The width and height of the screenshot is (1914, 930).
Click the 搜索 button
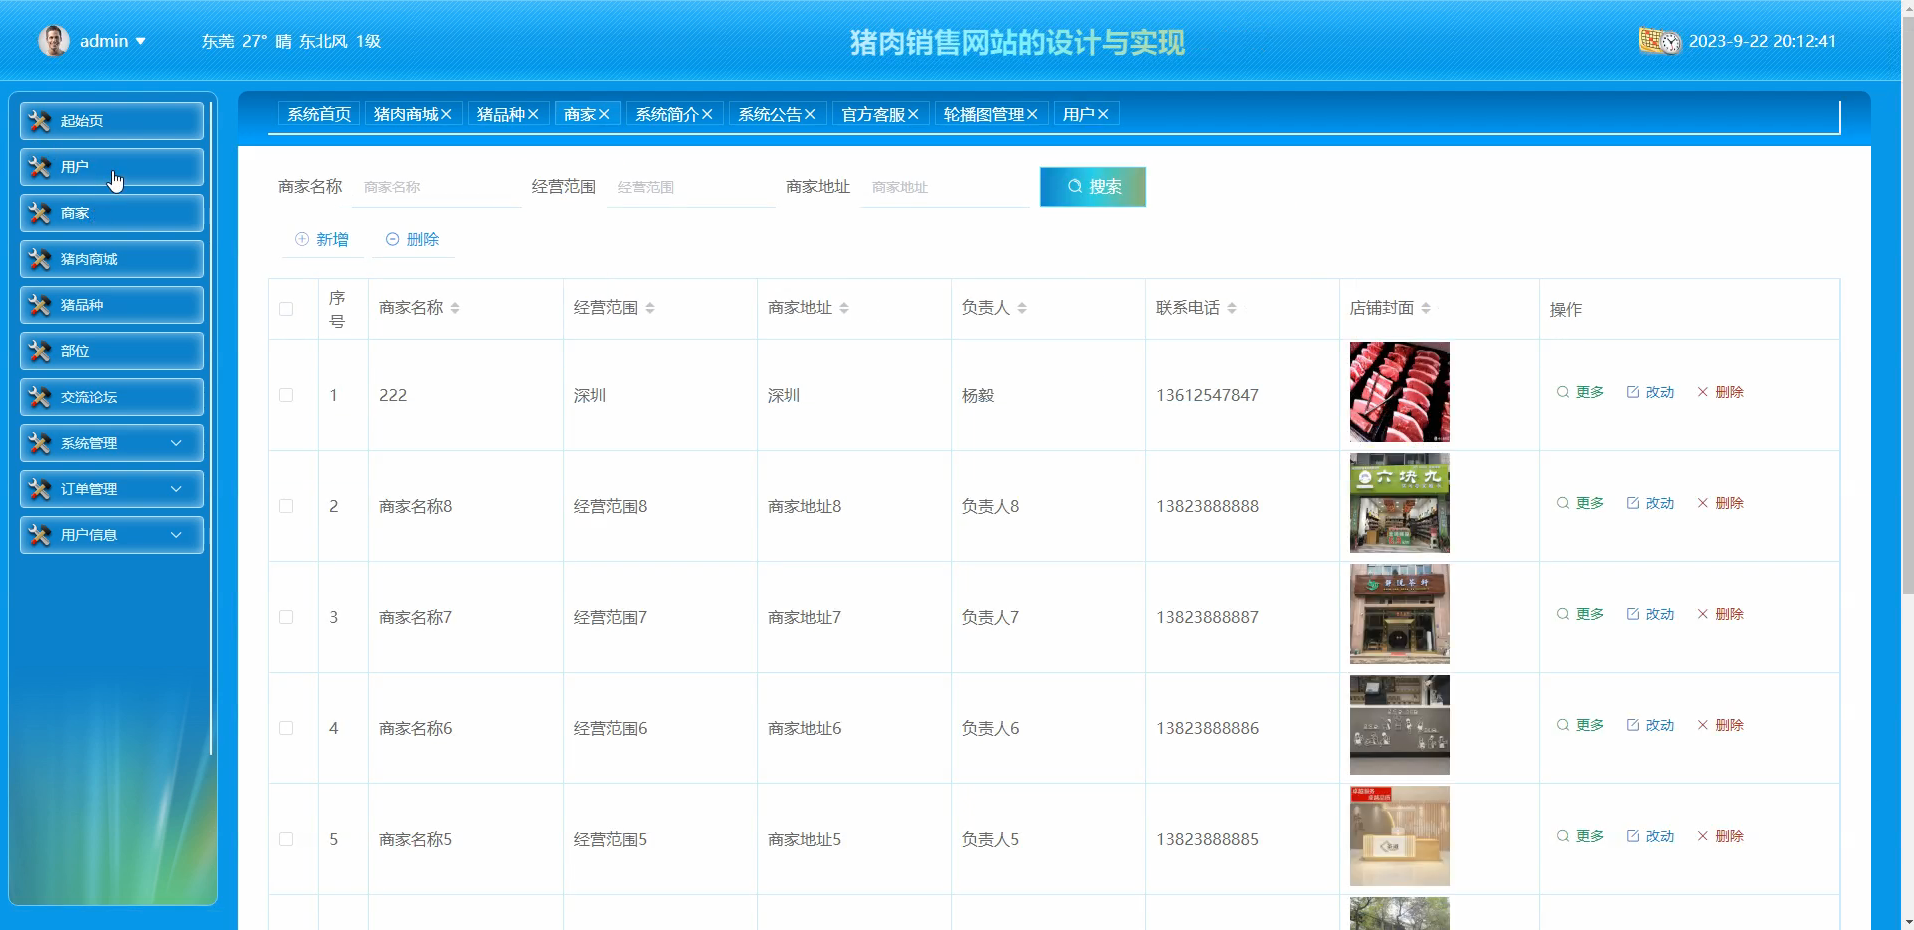(1093, 187)
